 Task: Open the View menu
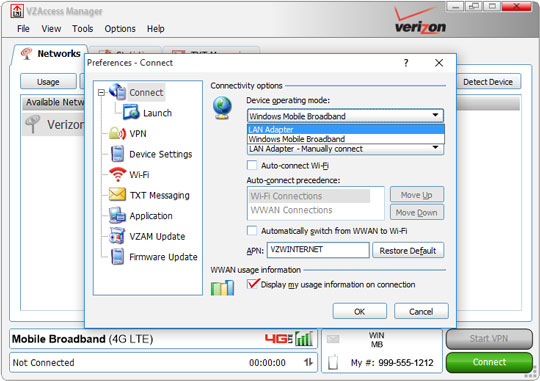[x=51, y=29]
